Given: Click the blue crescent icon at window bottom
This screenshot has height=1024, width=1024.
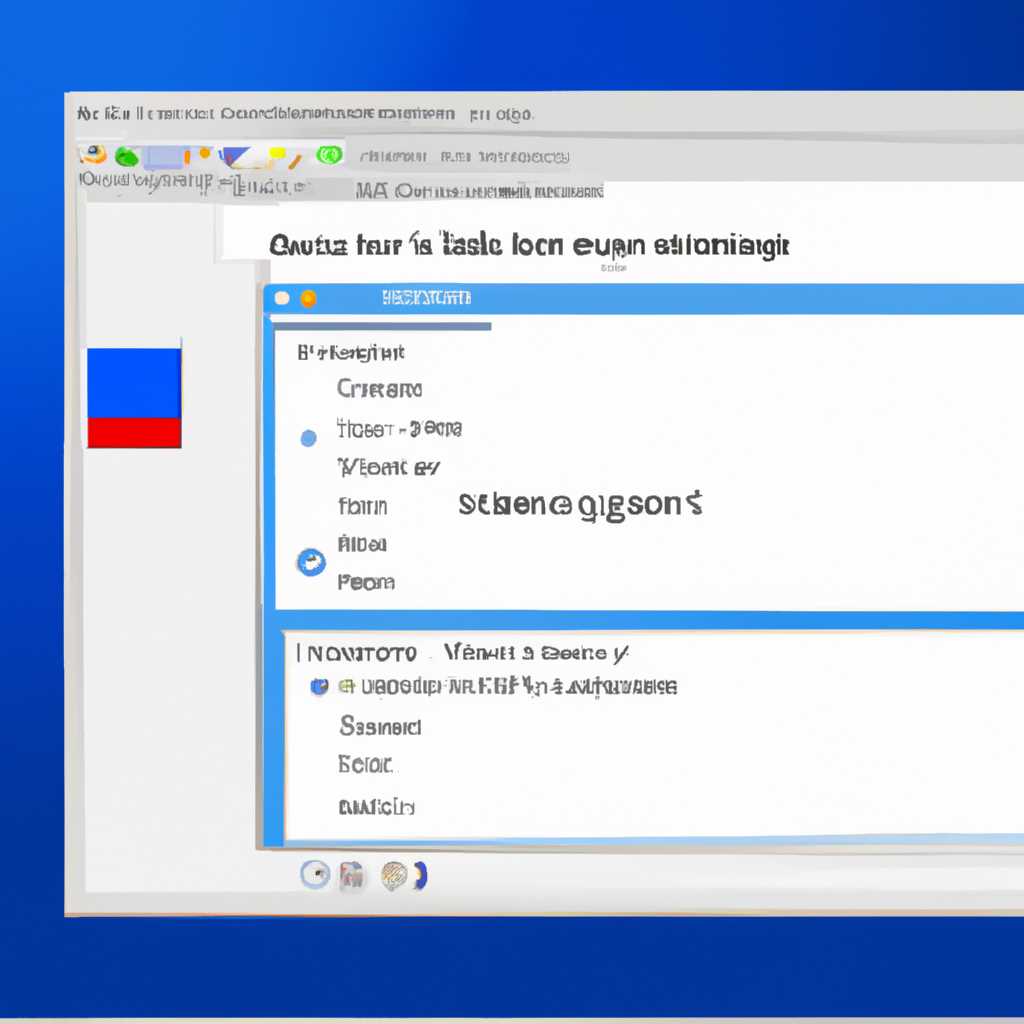Looking at the screenshot, I should coord(420,876).
